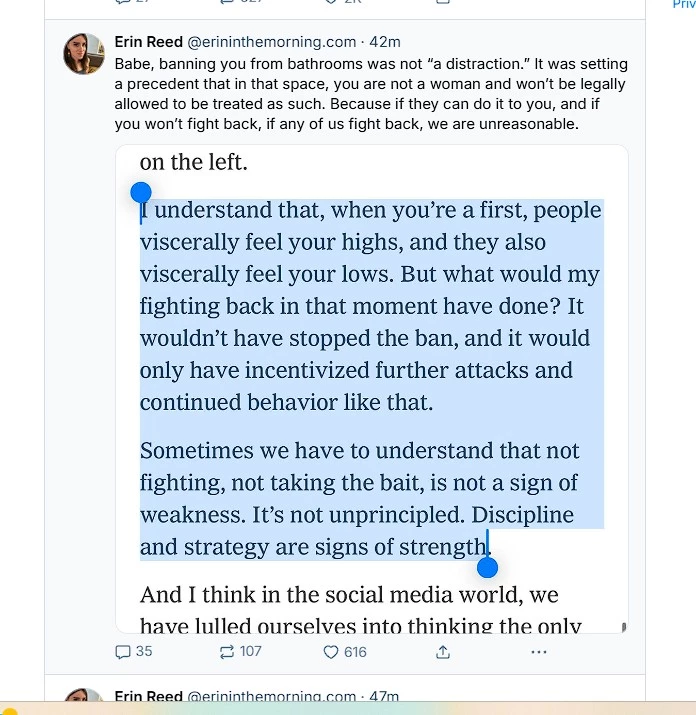Share the post via share icon
The height and width of the screenshot is (715, 696).
tap(443, 652)
